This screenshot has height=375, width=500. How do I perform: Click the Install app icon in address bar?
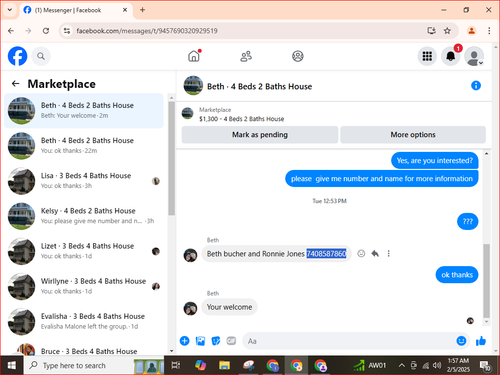coord(431,31)
